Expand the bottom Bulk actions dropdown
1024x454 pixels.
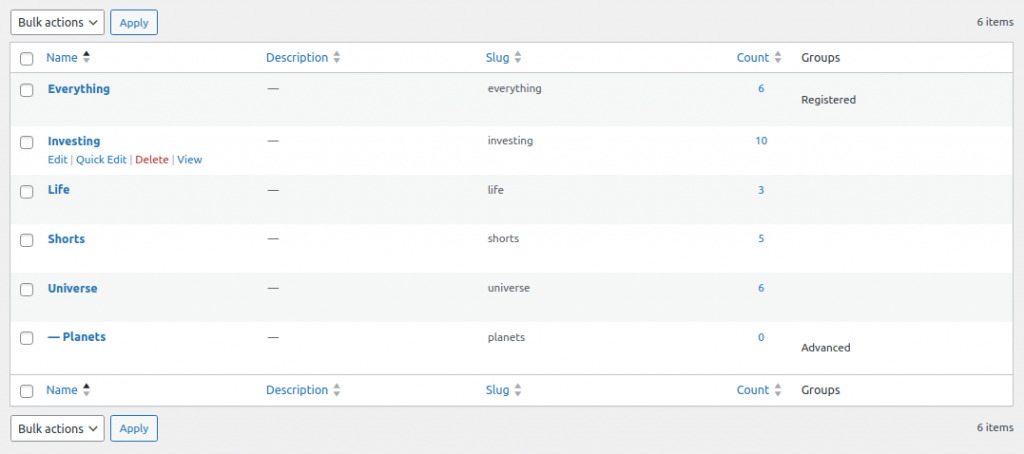pyautogui.click(x=57, y=428)
